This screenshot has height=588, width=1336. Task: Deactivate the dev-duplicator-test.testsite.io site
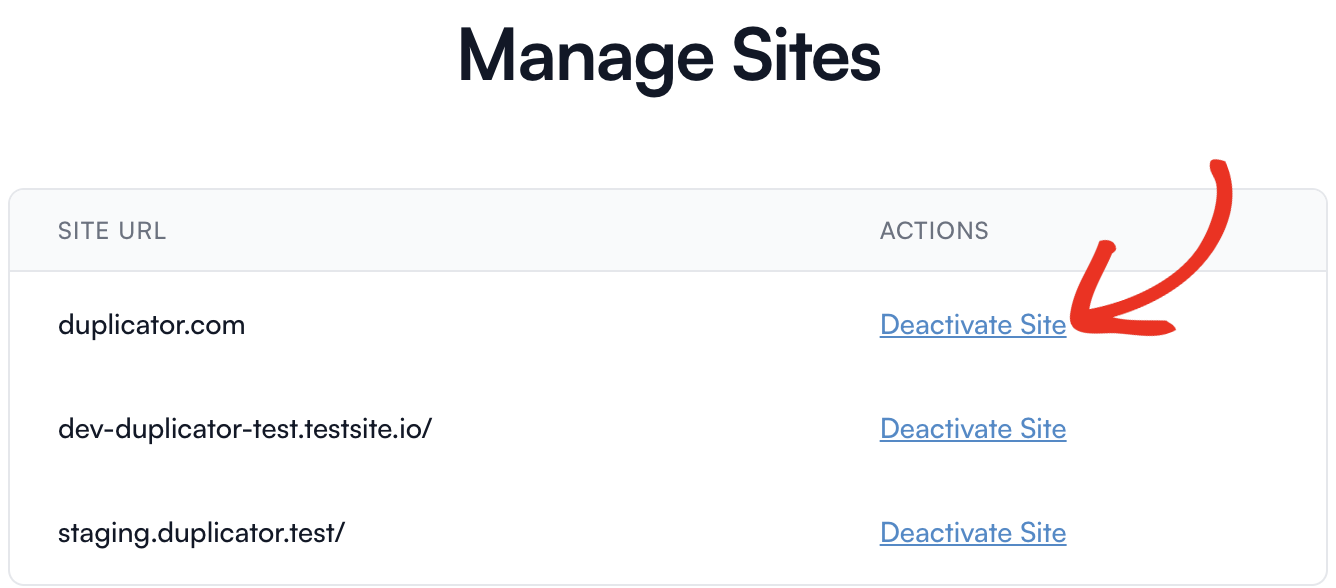pos(973,429)
